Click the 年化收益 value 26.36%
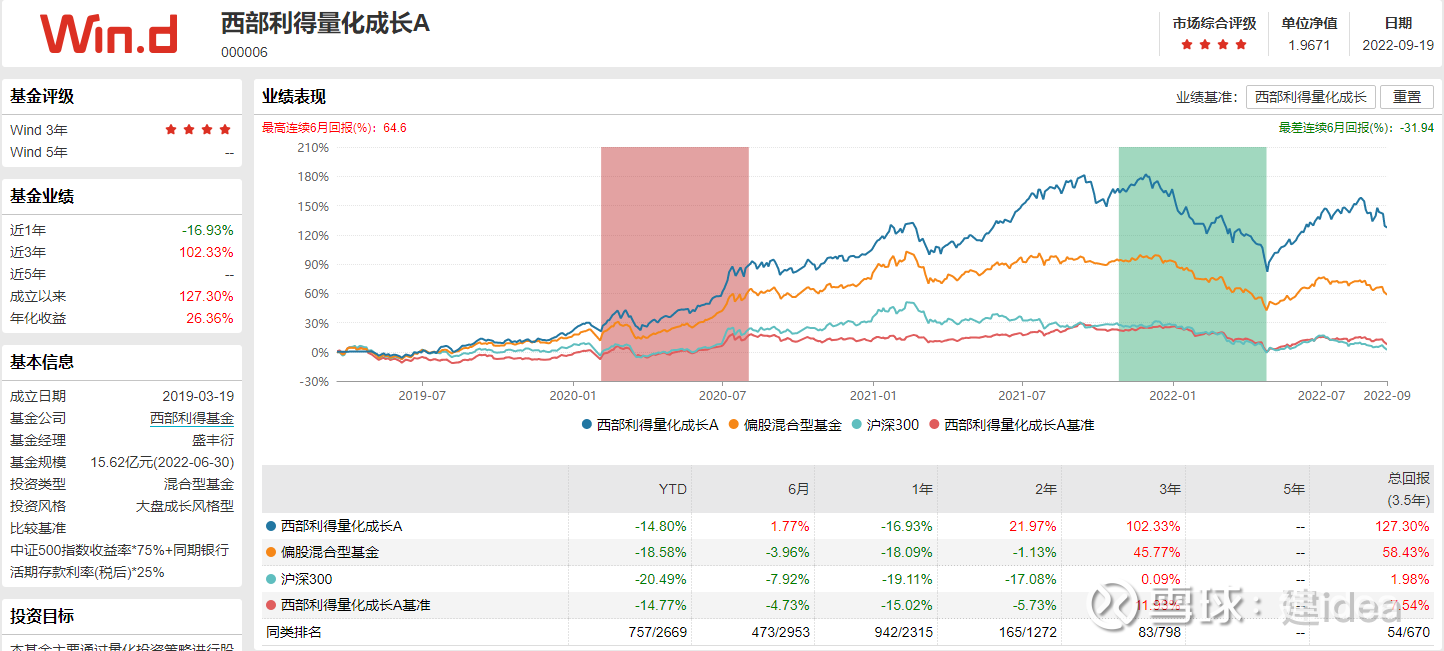1444x651 pixels. [x=210, y=318]
